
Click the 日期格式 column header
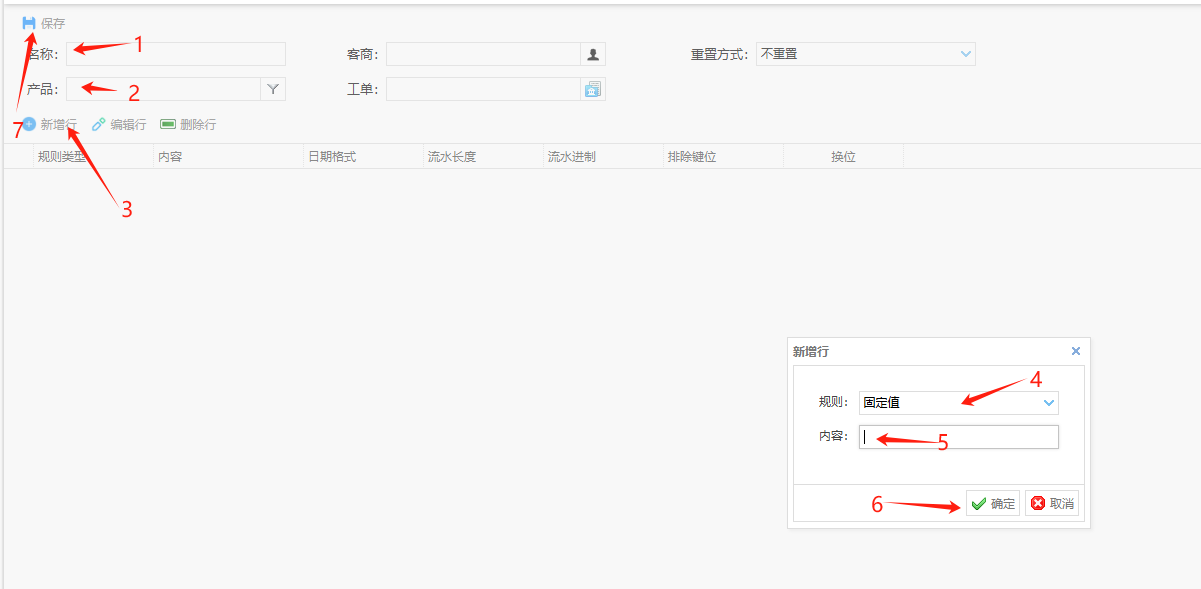click(332, 157)
